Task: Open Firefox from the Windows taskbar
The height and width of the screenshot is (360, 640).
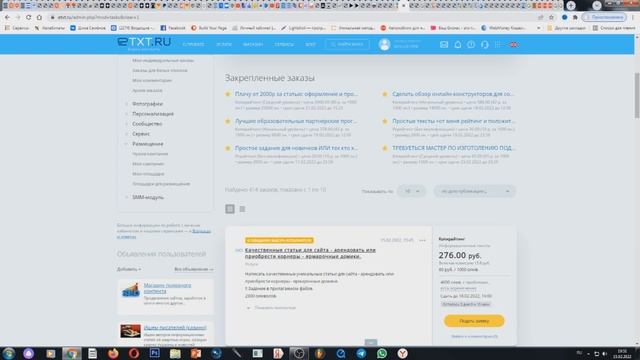Action: coord(113,353)
